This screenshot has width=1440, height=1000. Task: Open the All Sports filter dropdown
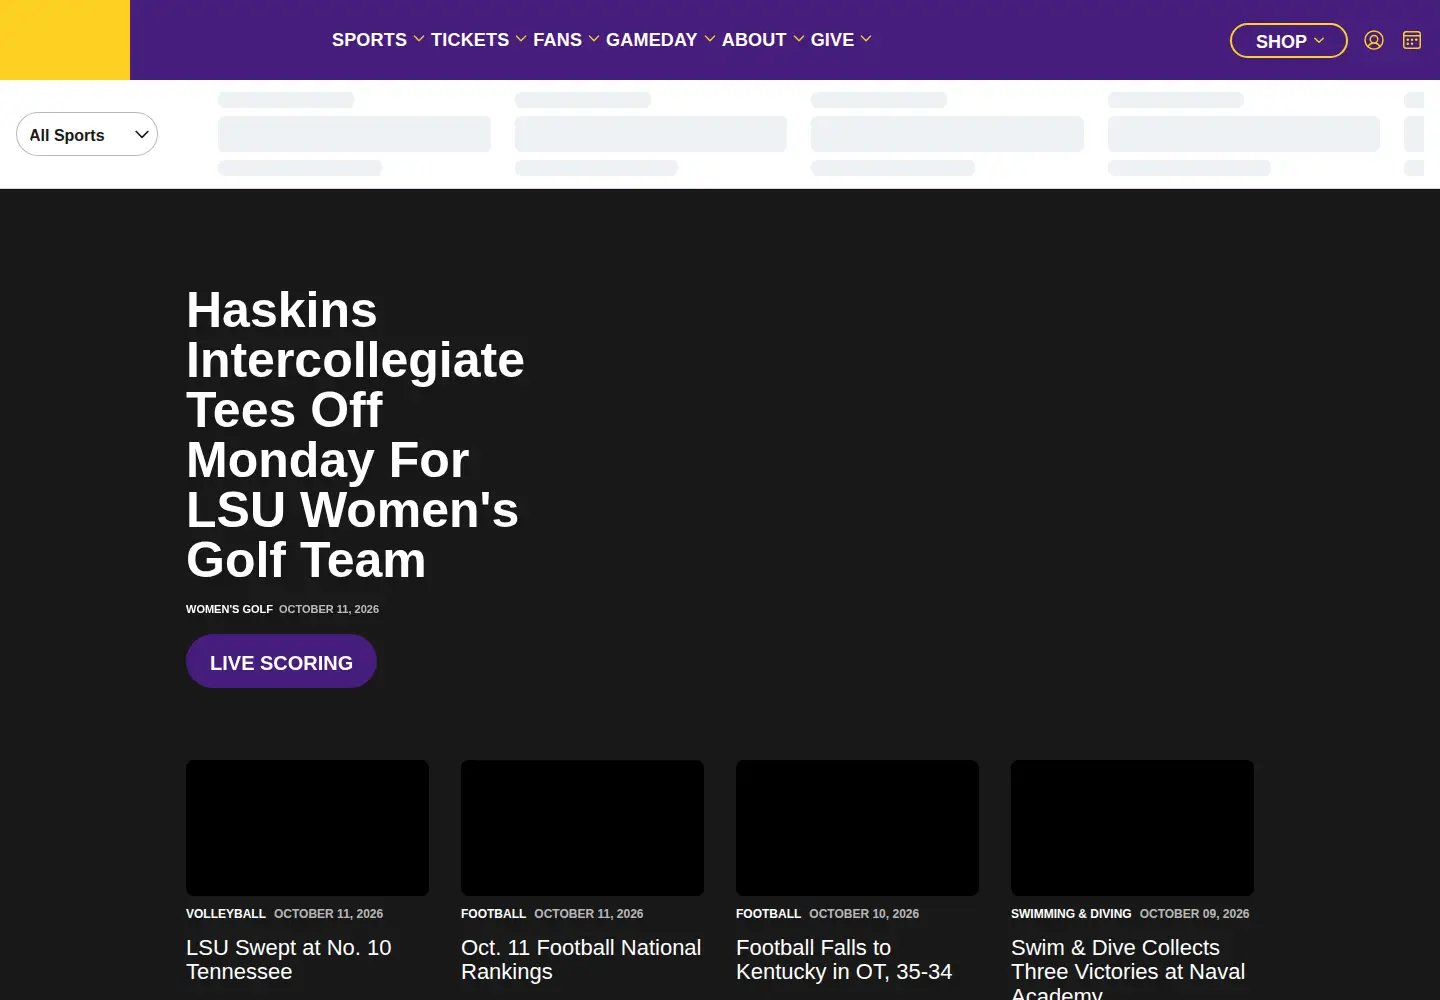pyautogui.click(x=87, y=134)
